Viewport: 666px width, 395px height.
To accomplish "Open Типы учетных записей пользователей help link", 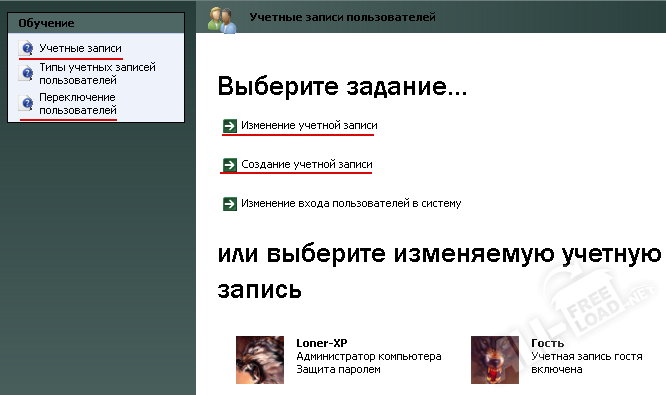I will (x=97, y=73).
